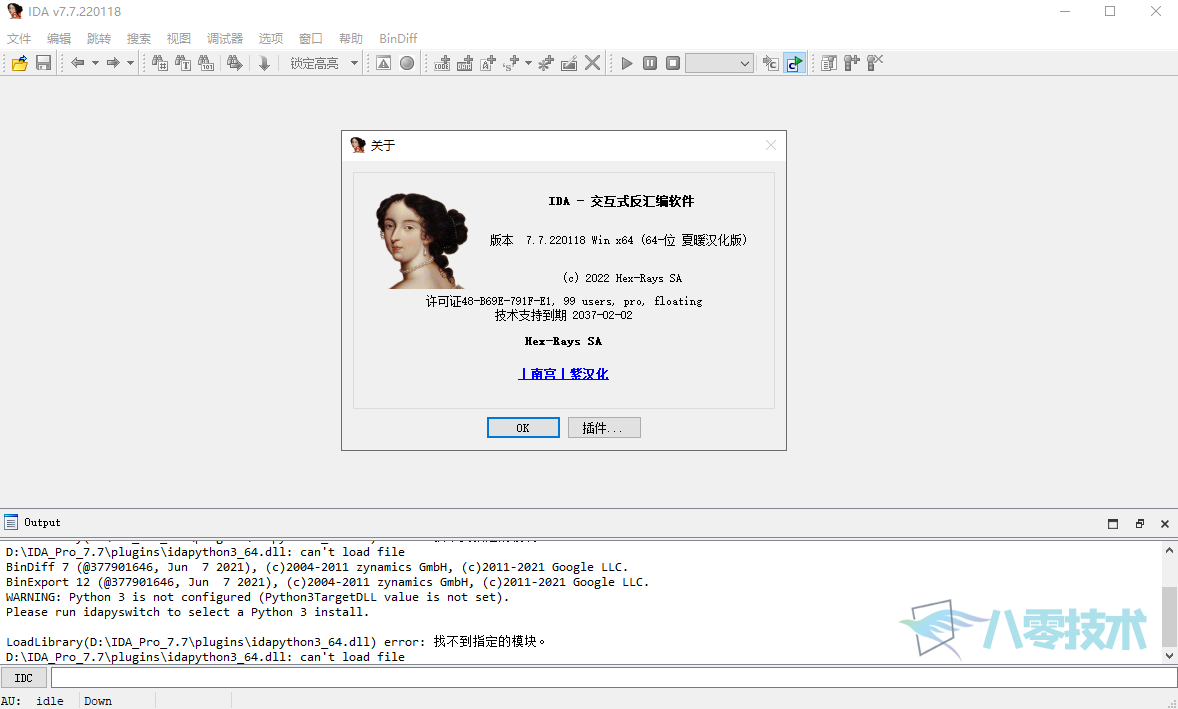
Task: Open the 文件 menu
Action: [20, 38]
